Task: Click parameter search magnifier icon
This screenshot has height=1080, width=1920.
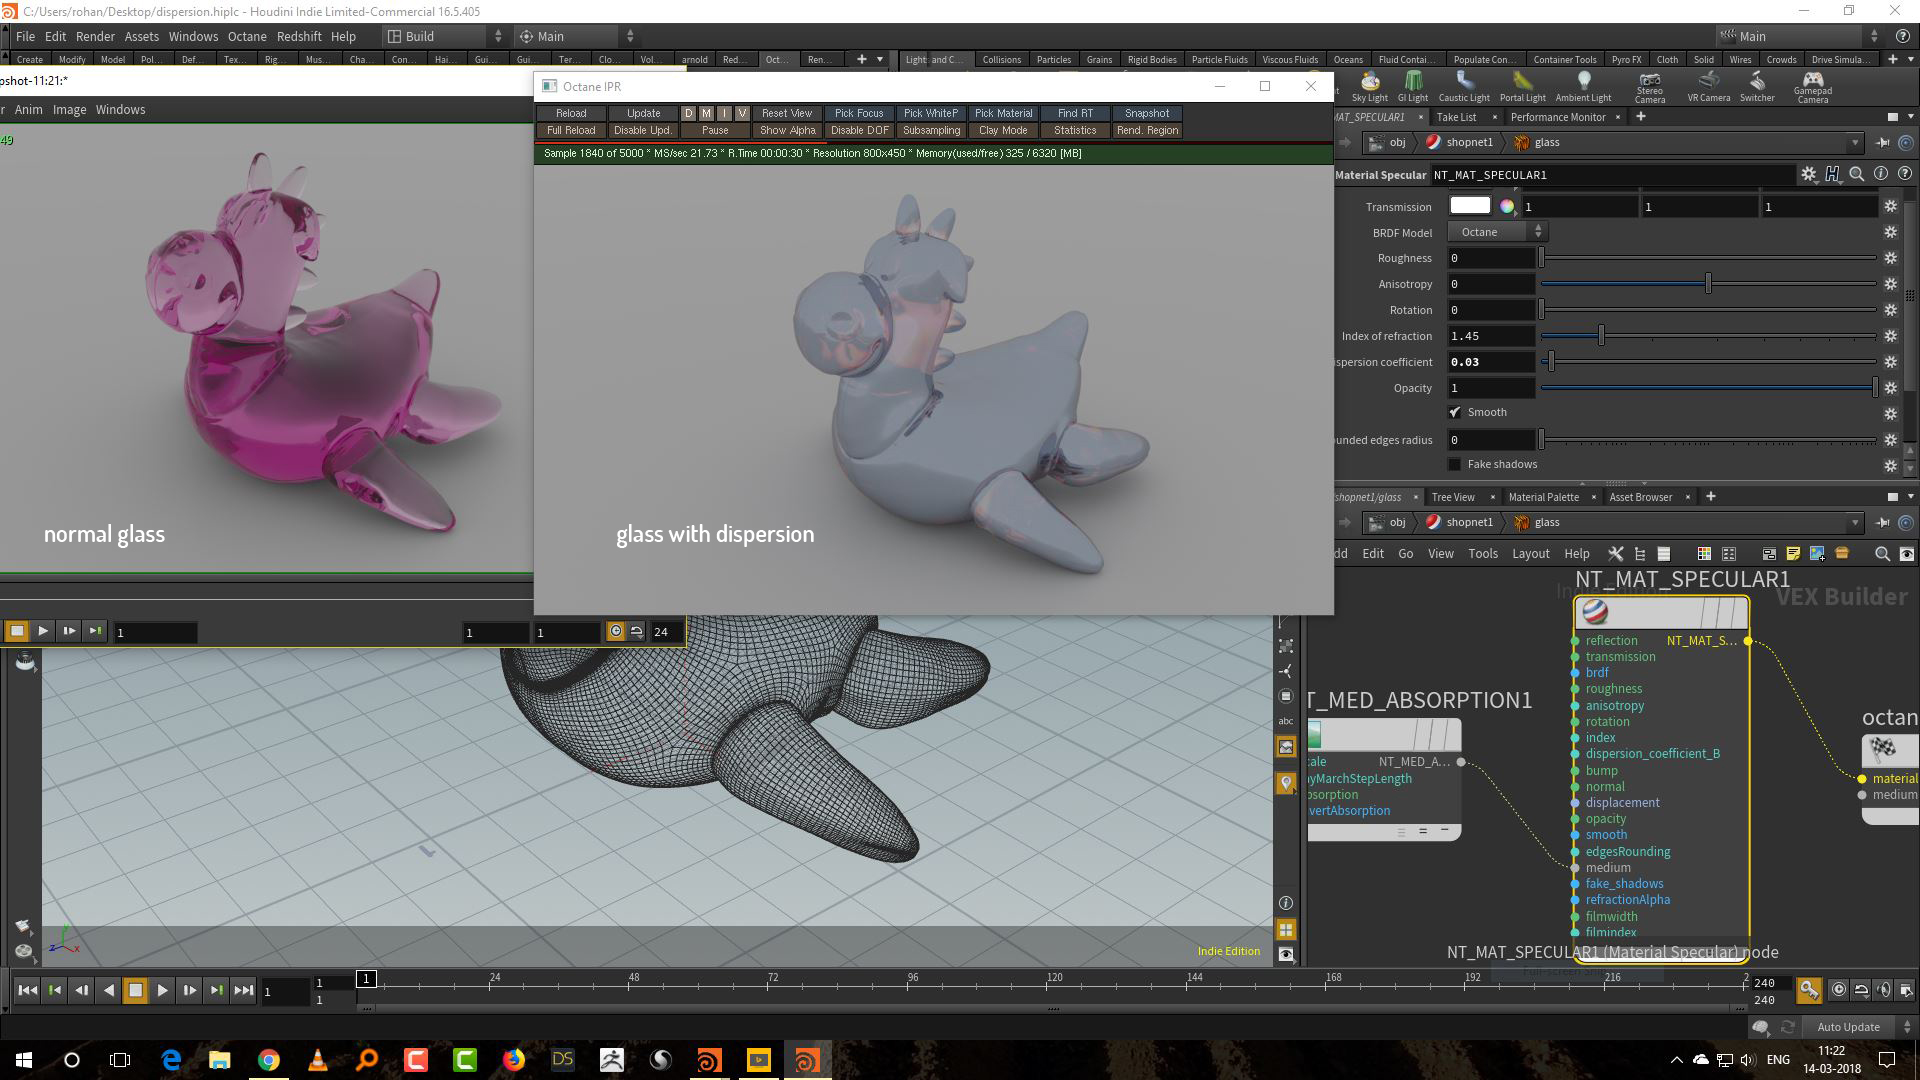Action: tap(1856, 174)
